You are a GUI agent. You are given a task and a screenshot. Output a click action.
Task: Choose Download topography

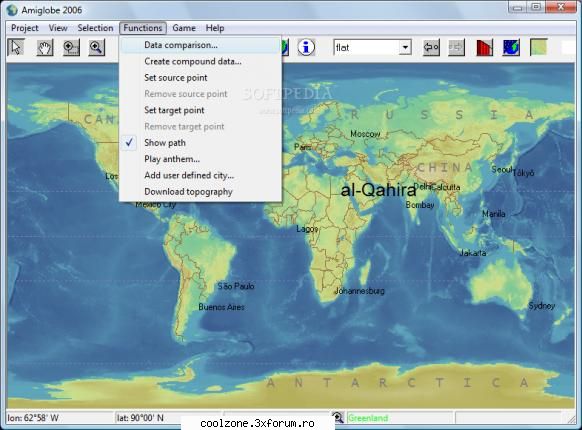point(200,192)
